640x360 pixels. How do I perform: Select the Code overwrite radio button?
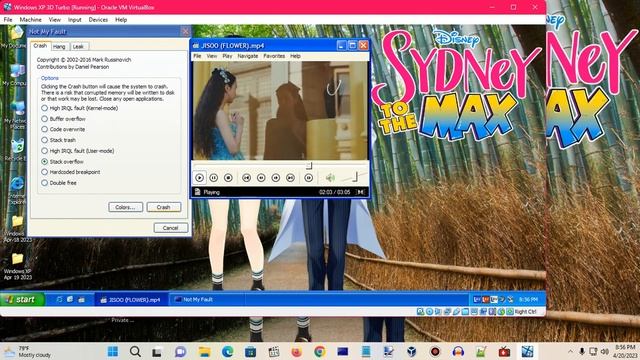(44, 129)
